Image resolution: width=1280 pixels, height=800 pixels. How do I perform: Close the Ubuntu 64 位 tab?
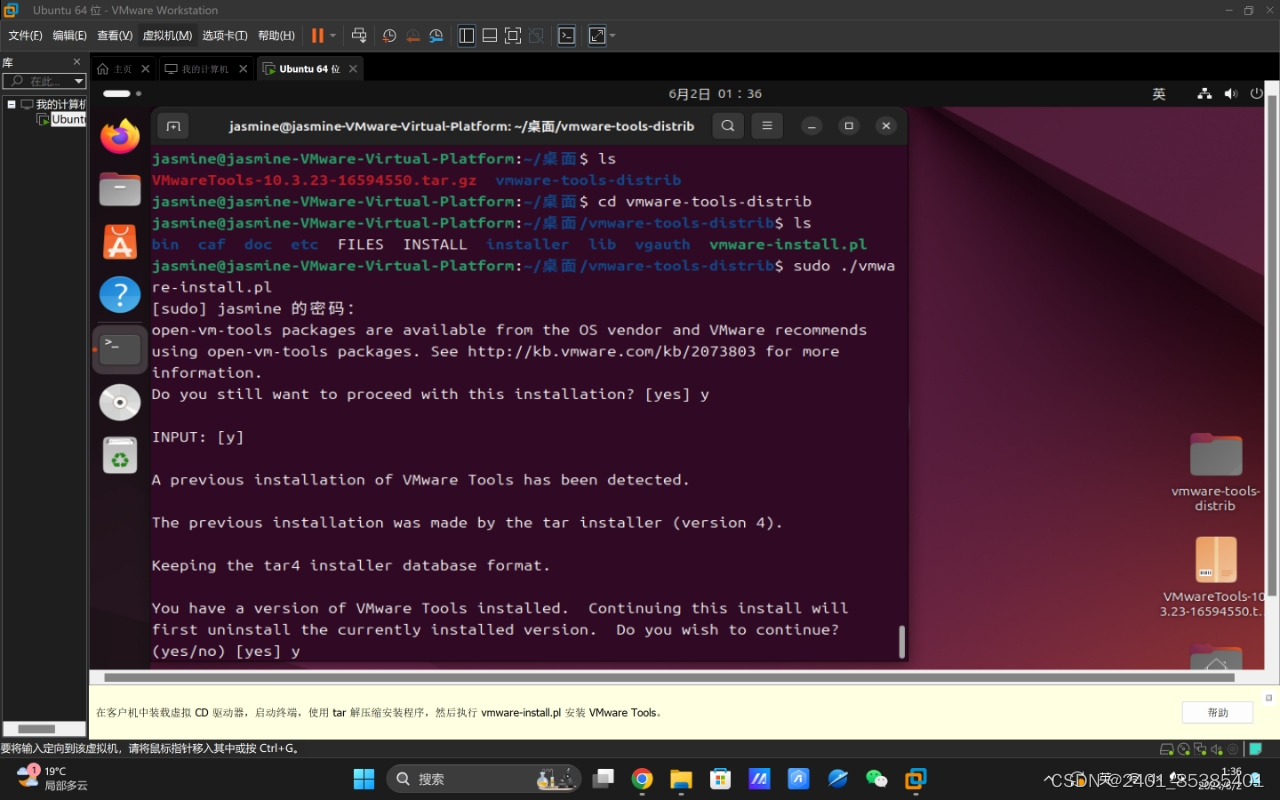tap(352, 69)
